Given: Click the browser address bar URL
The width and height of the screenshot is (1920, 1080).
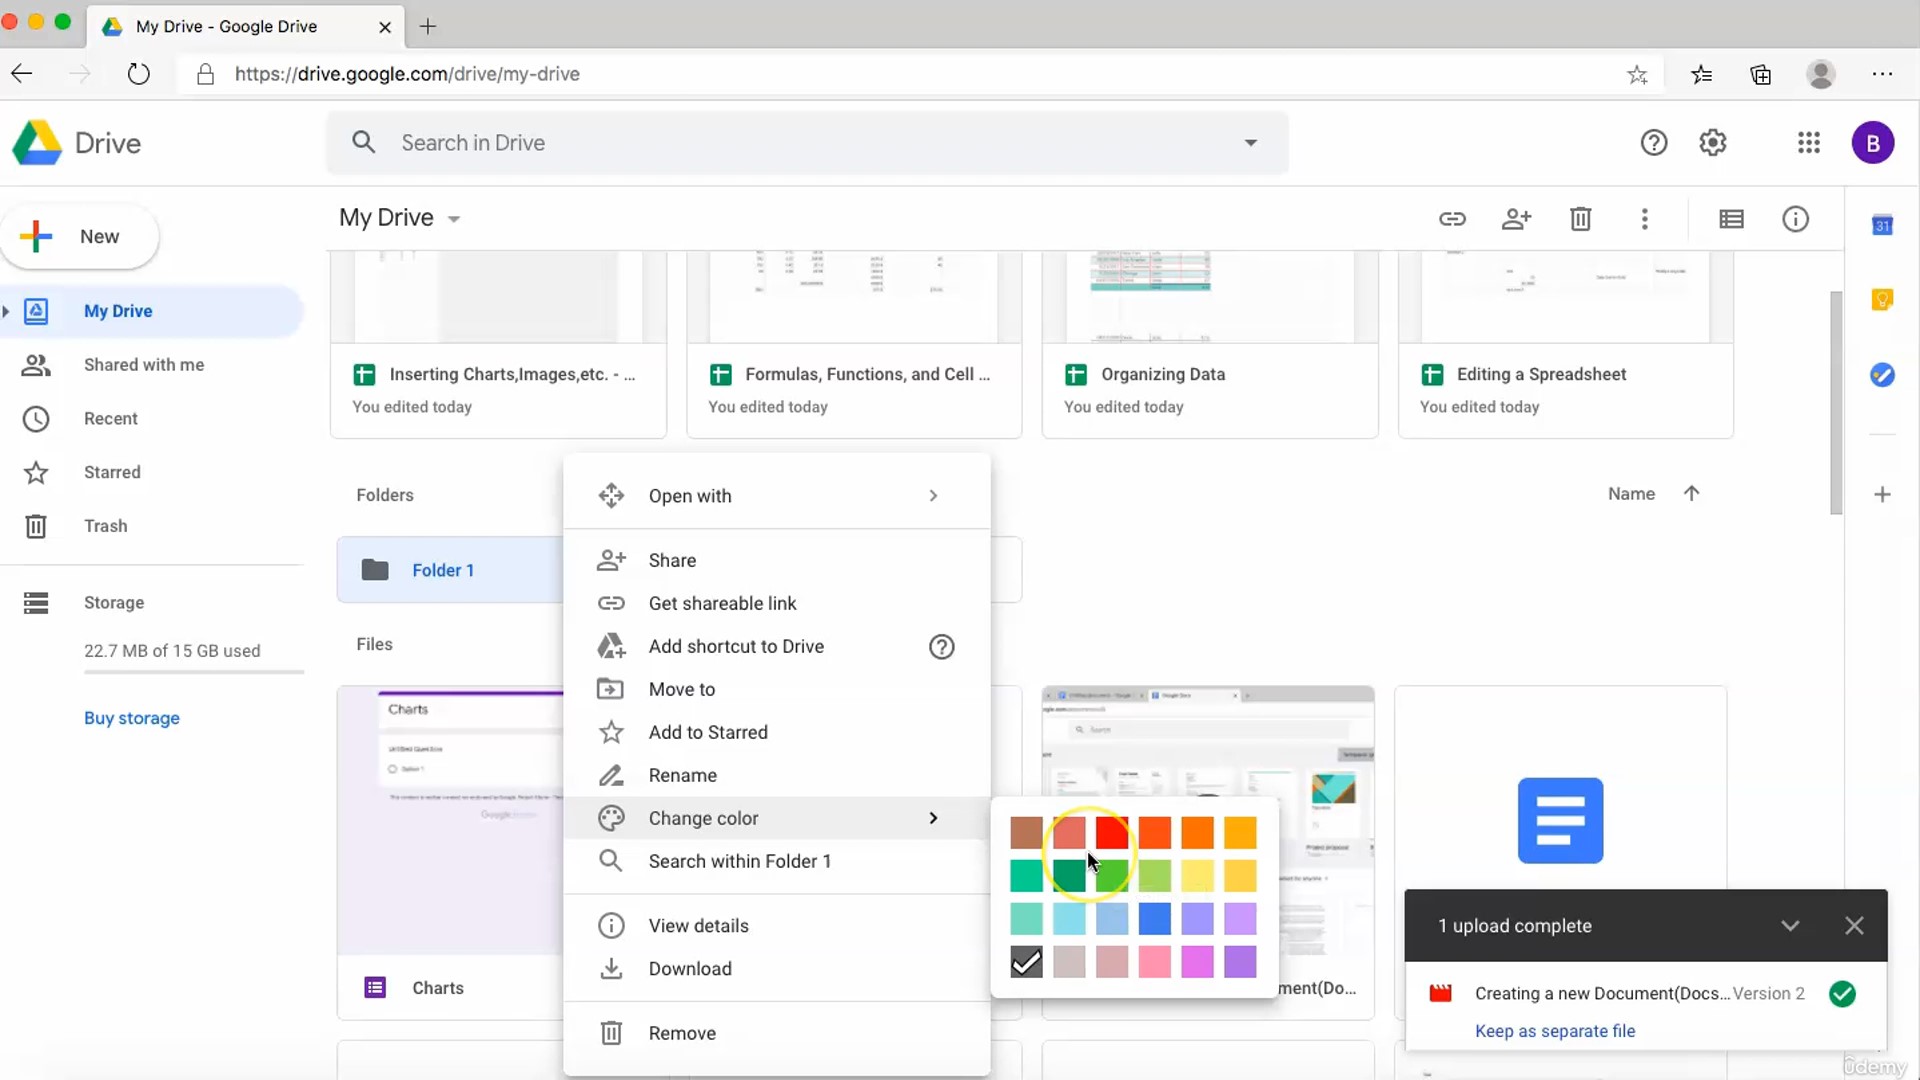Looking at the screenshot, I should [x=407, y=74].
